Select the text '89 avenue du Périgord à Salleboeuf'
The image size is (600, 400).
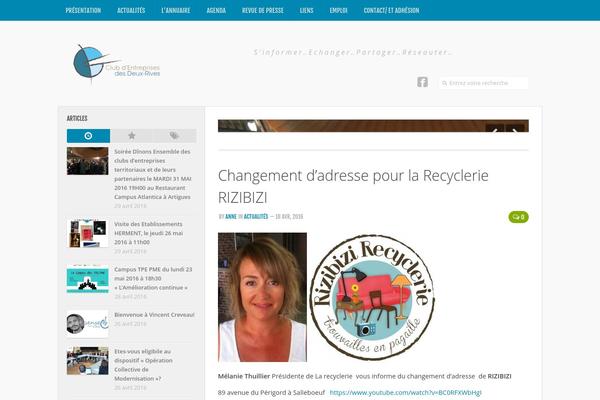(271, 393)
